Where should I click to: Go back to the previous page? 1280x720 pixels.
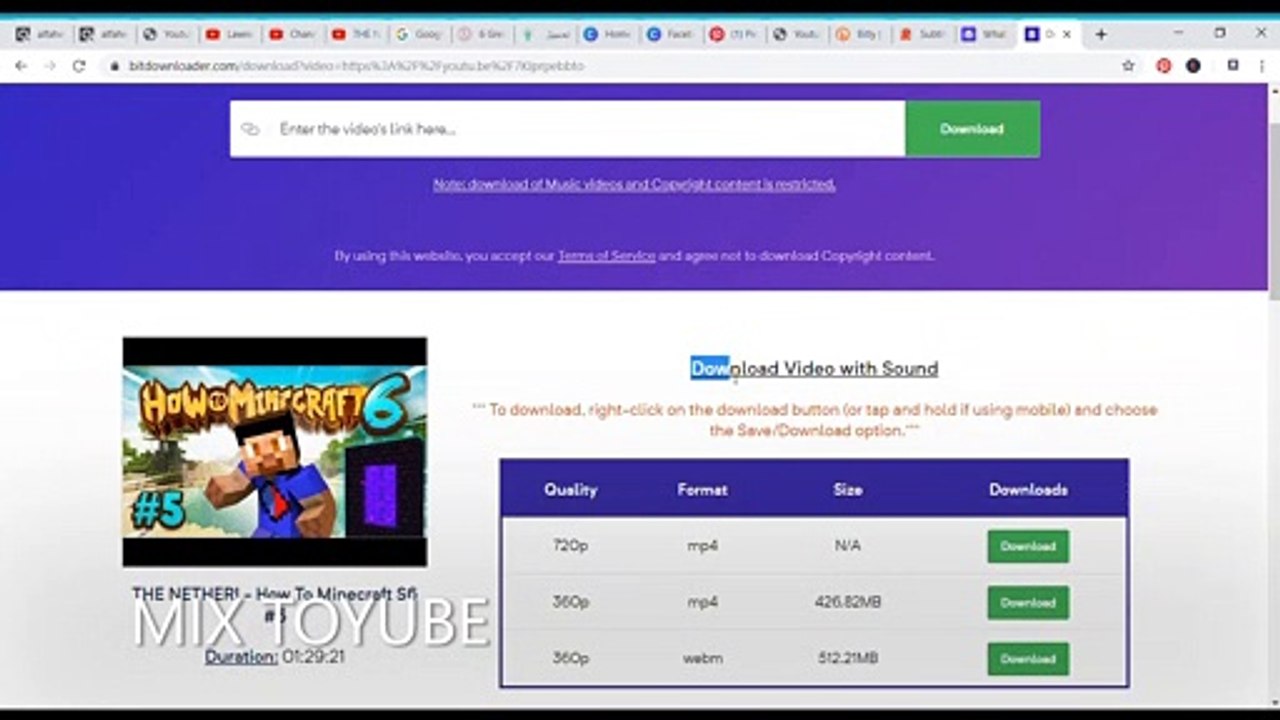click(x=21, y=66)
